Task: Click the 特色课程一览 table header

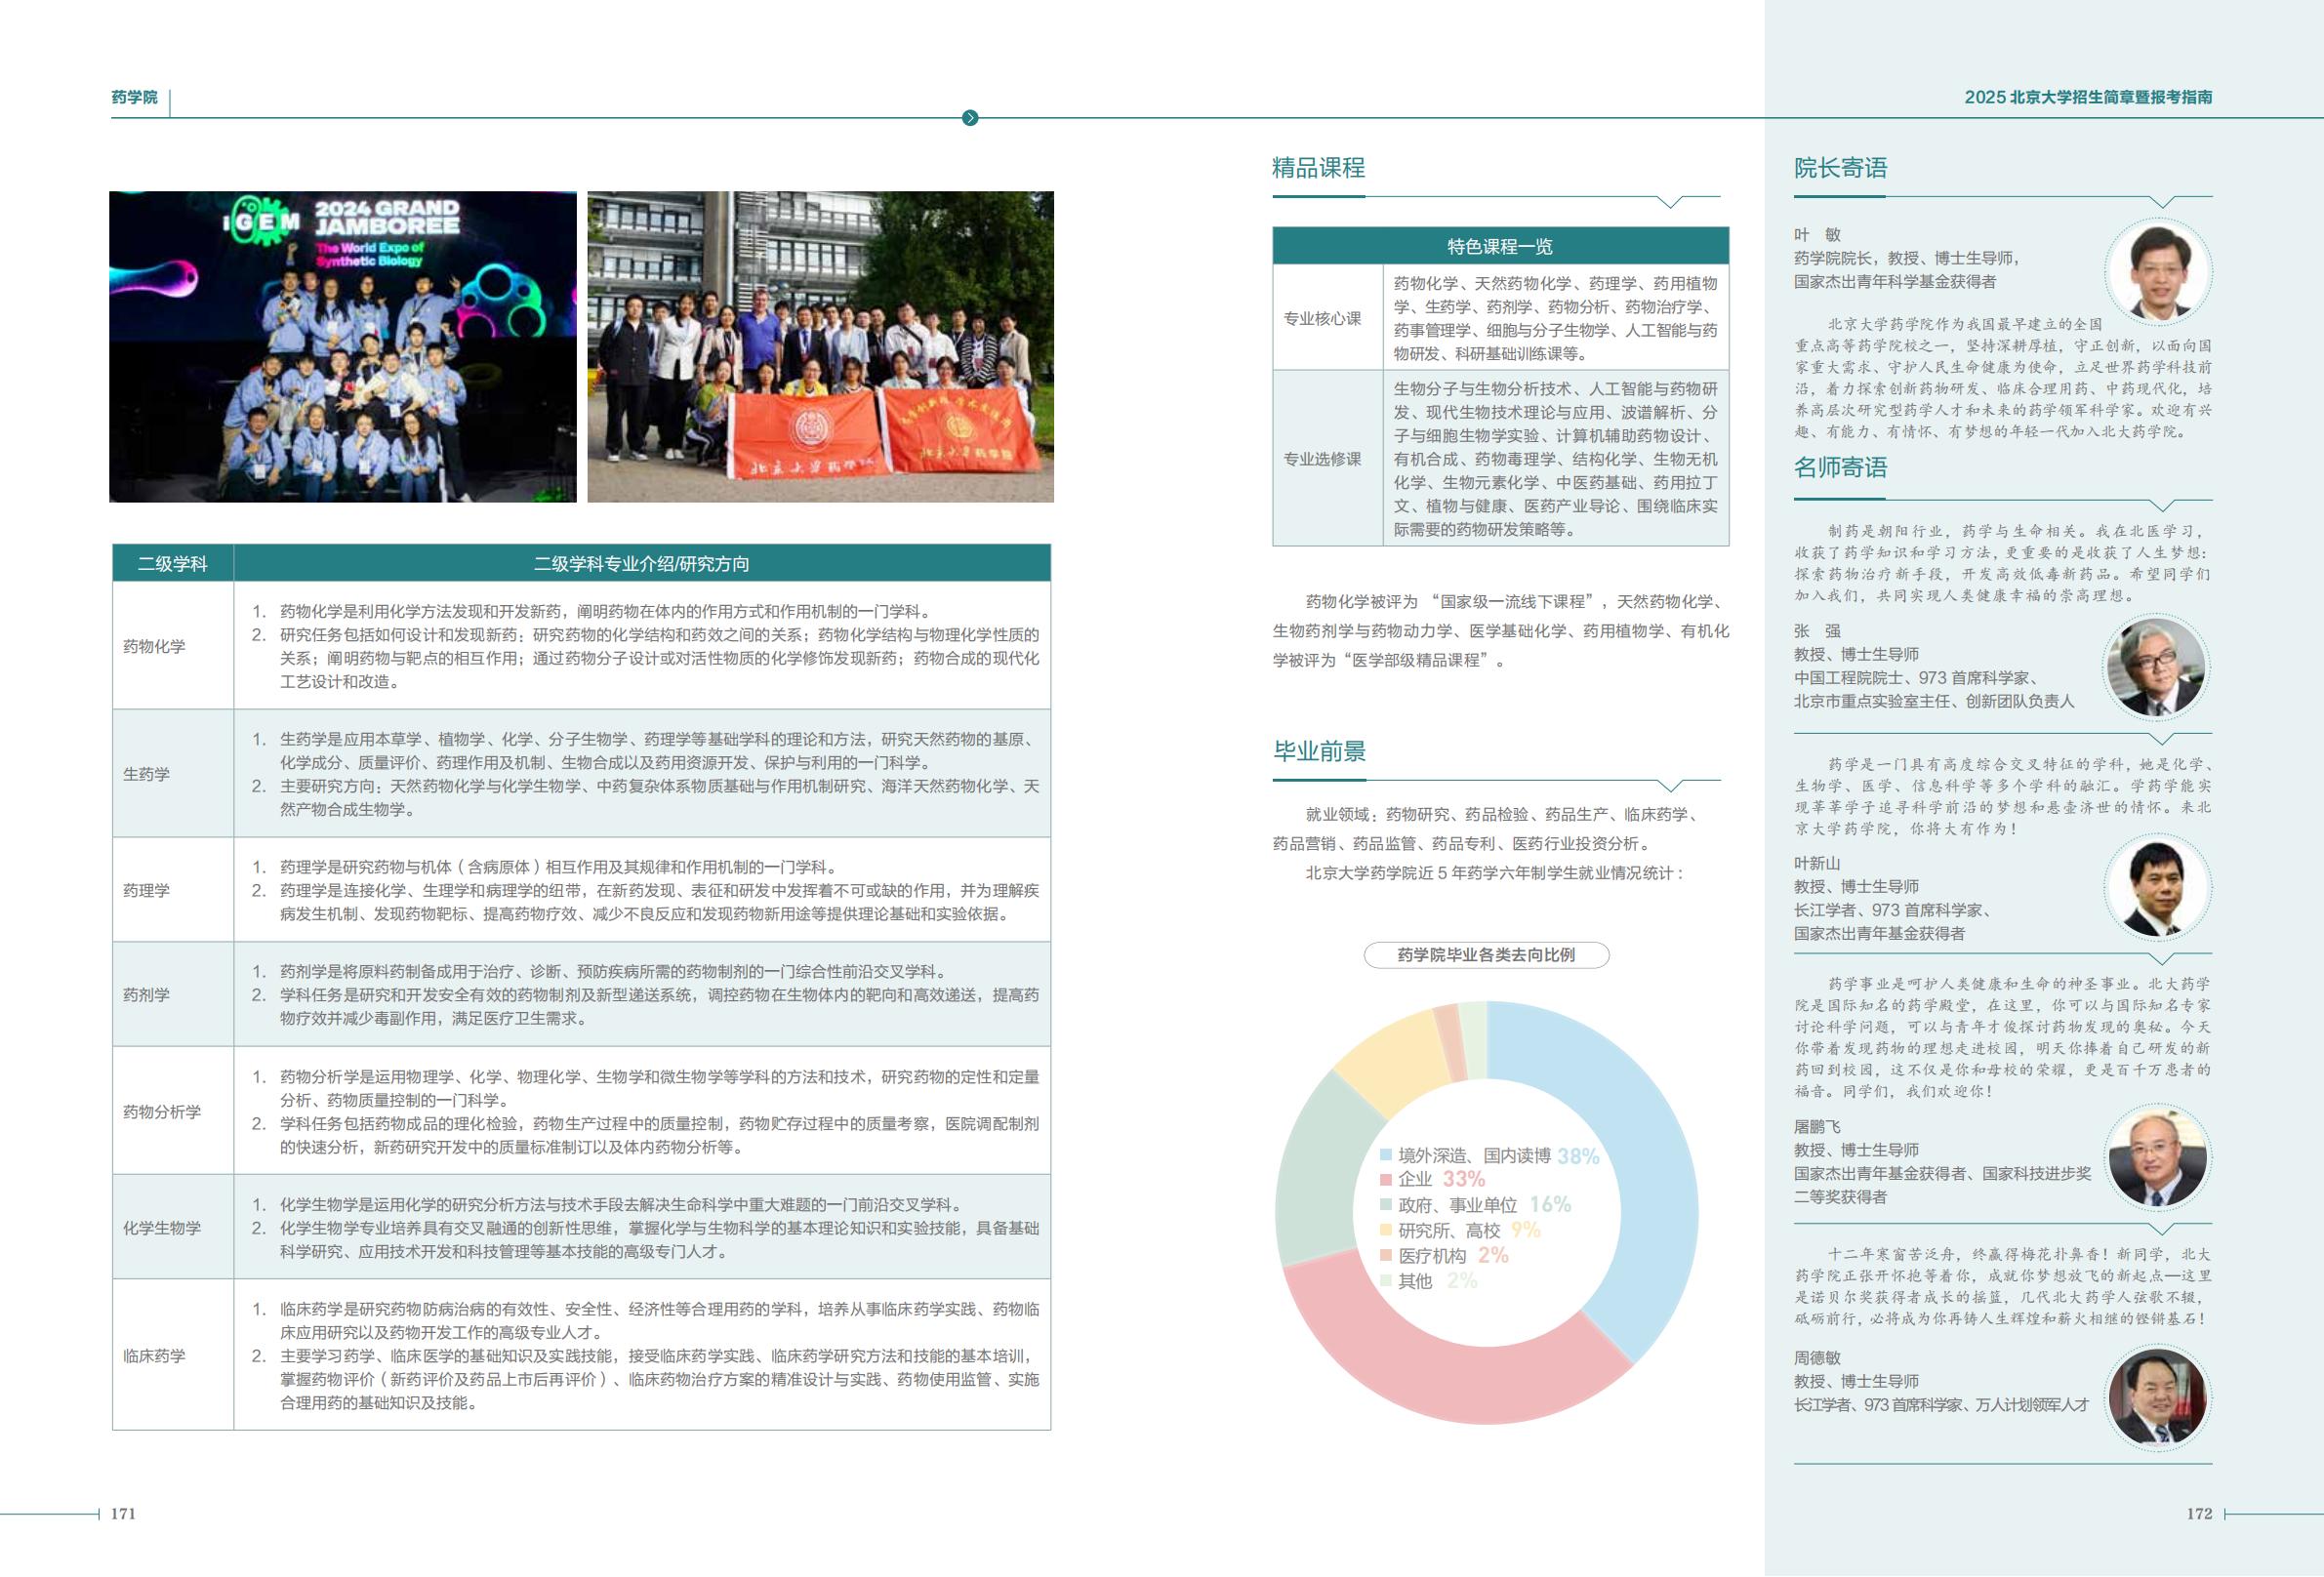Action: pos(1500,246)
